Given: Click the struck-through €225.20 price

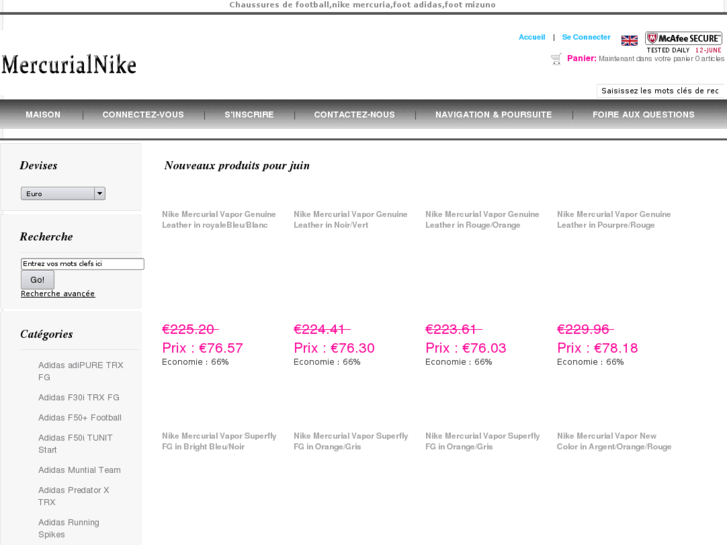Looking at the screenshot, I should click(x=190, y=329).
